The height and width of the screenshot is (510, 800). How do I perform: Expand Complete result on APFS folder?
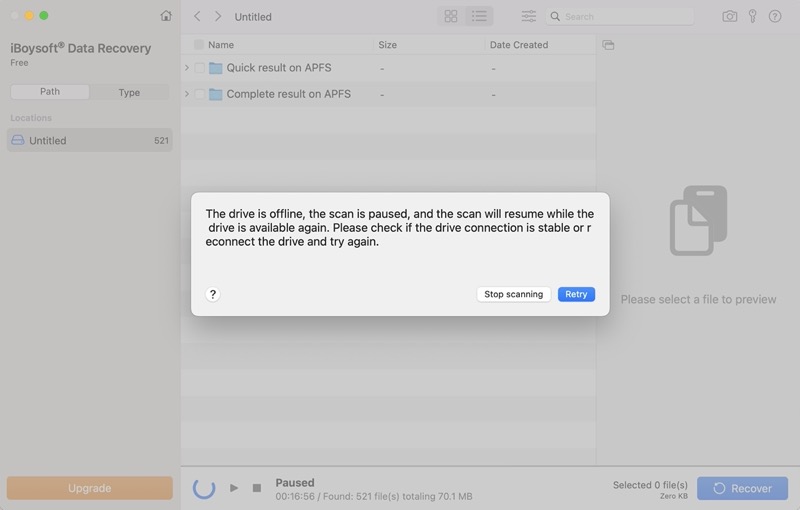(187, 94)
